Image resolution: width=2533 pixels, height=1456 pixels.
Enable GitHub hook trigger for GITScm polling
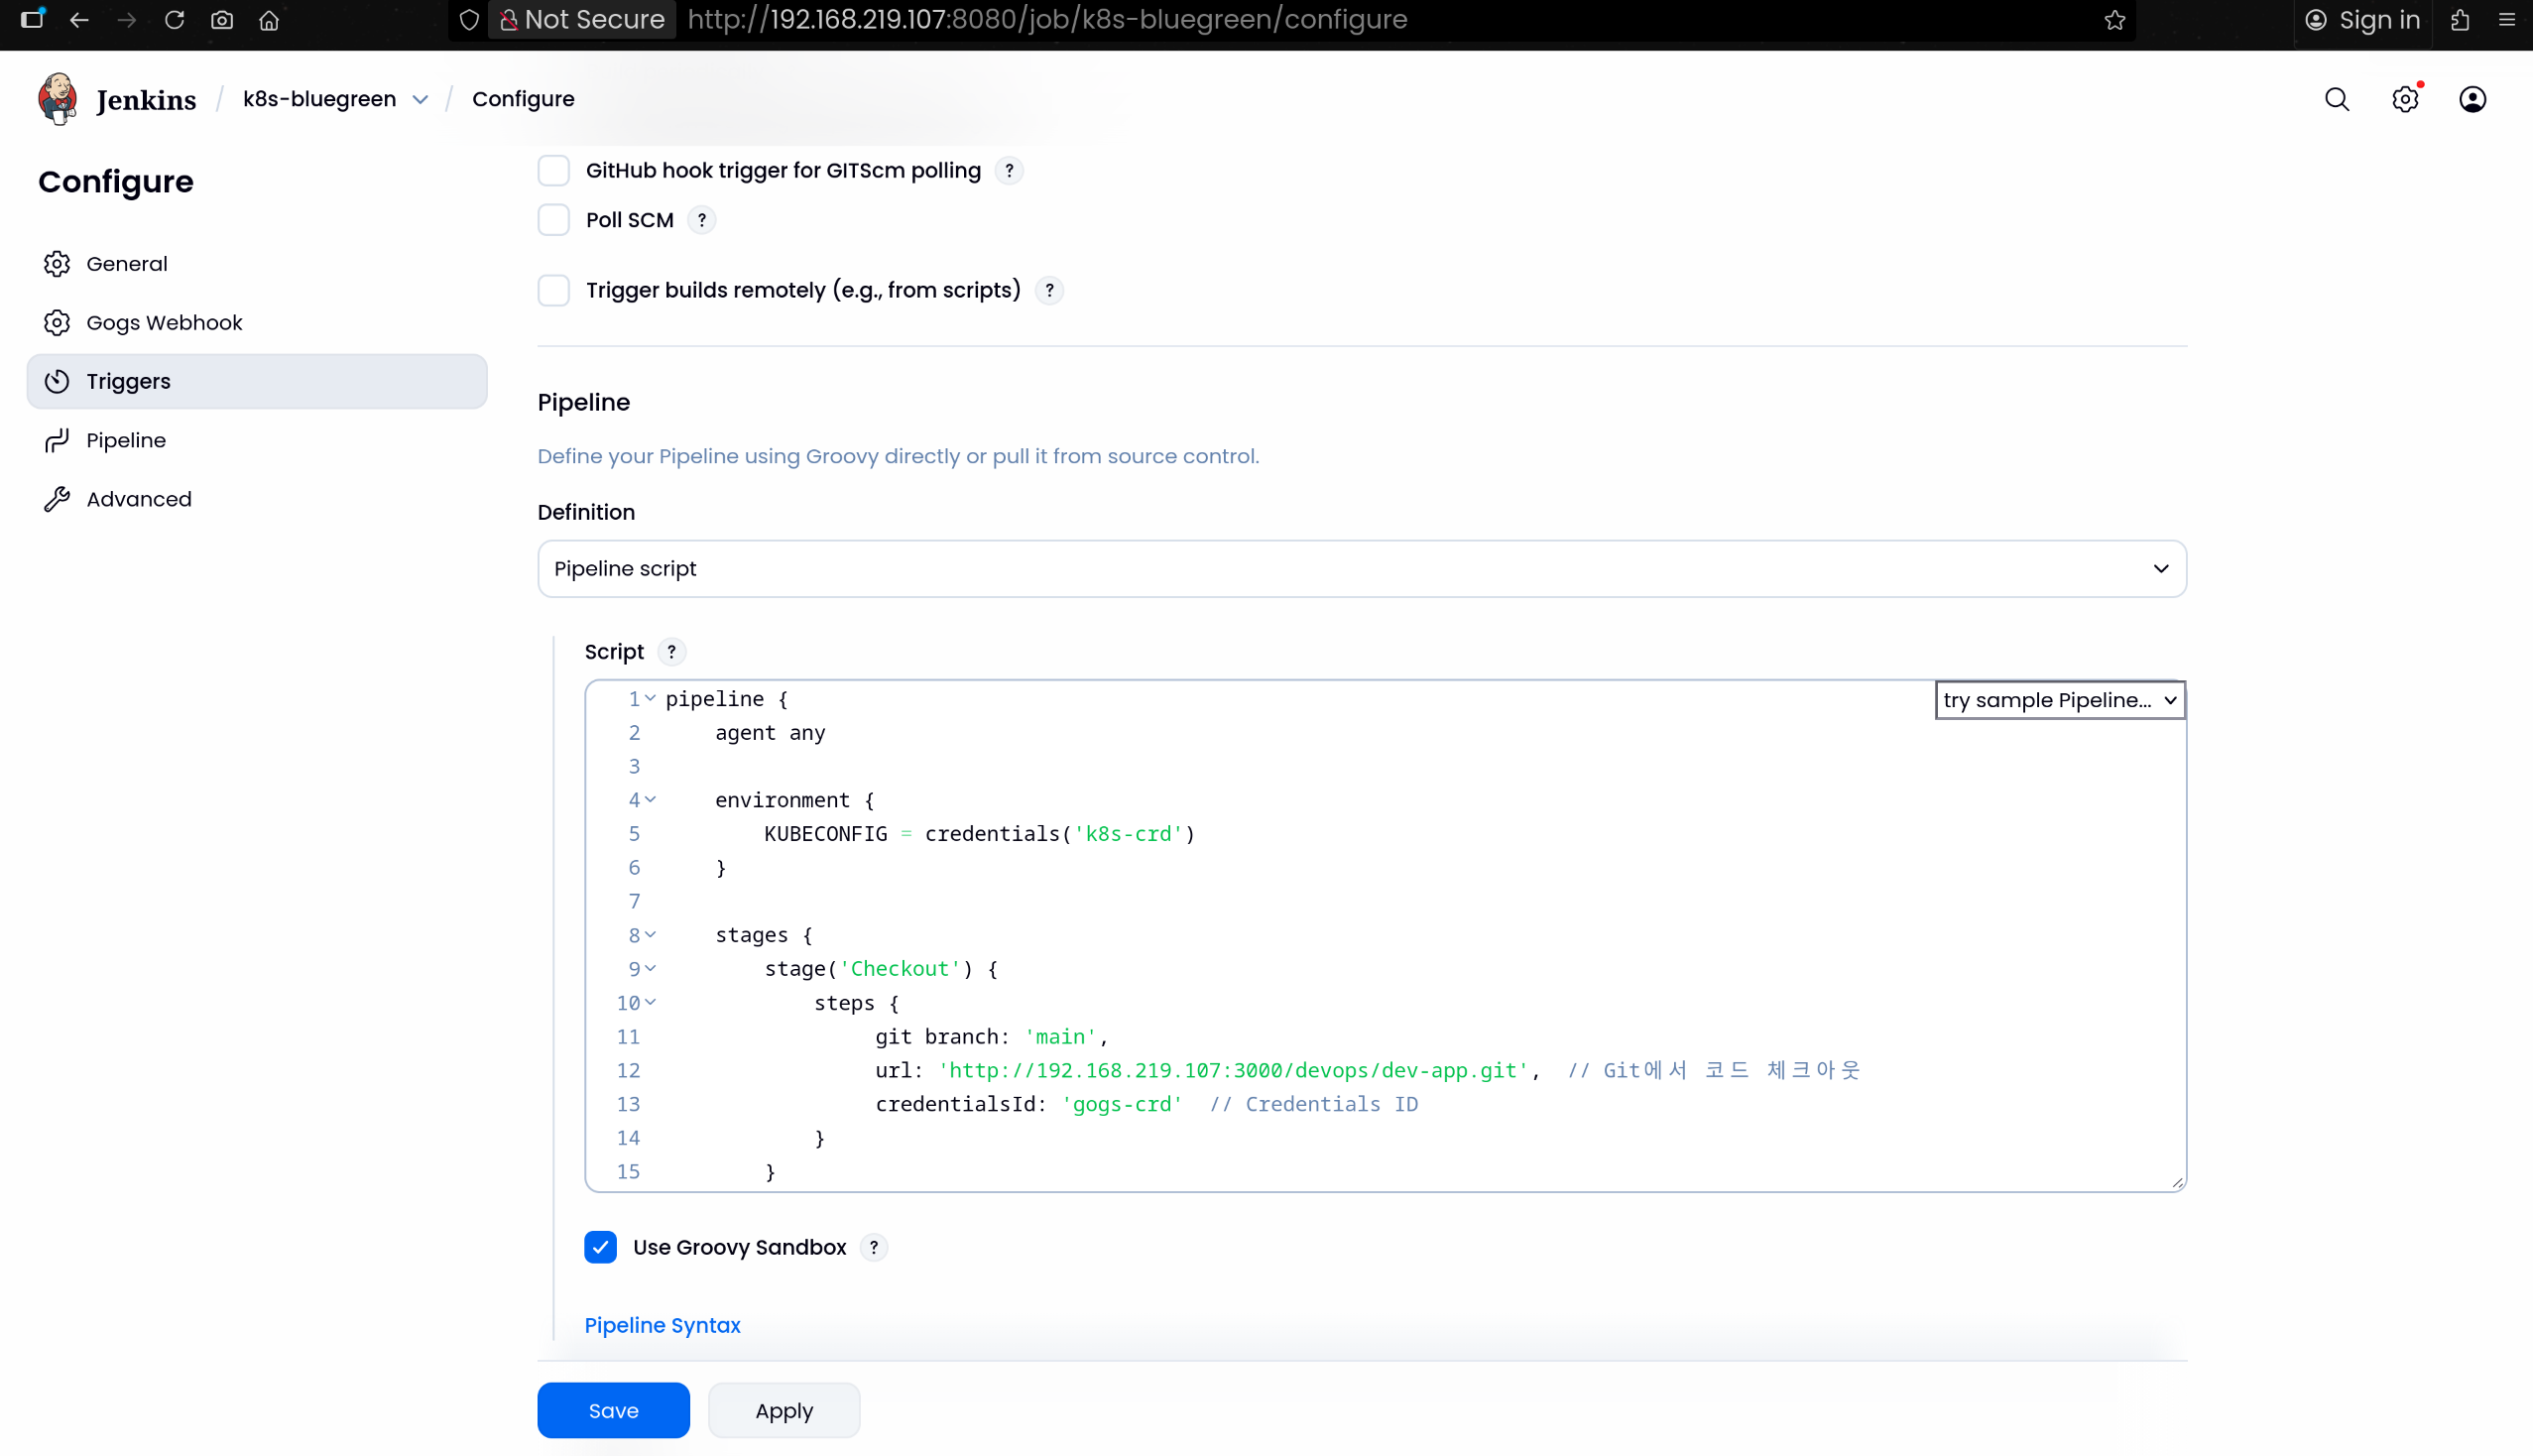click(553, 170)
